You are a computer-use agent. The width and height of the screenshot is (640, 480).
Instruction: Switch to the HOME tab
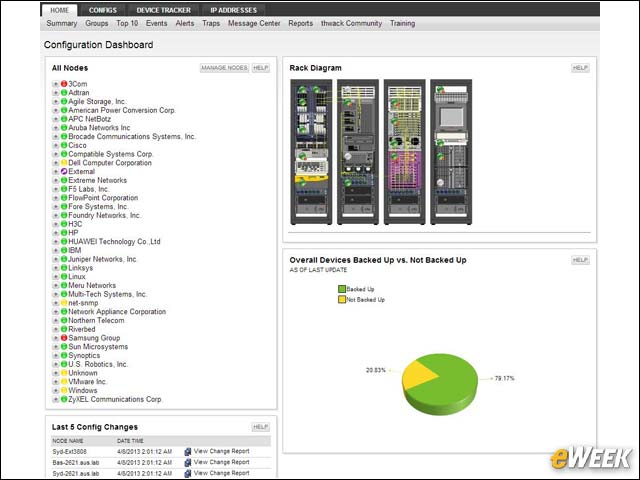[x=60, y=10]
